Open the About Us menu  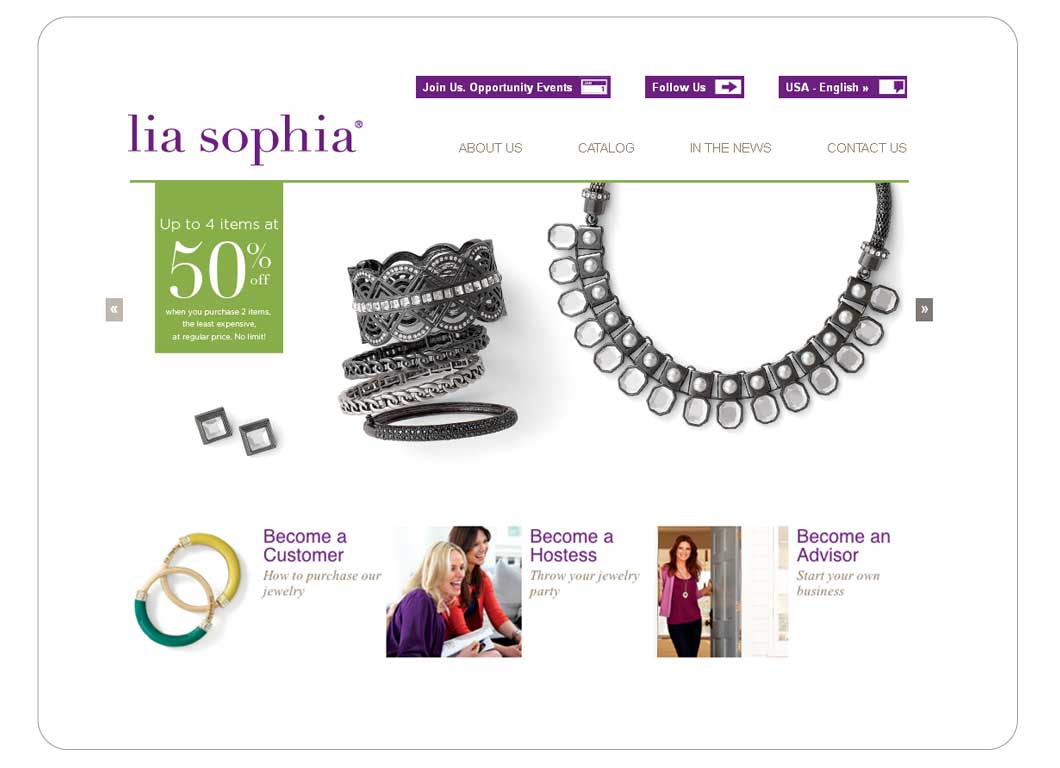click(x=490, y=148)
